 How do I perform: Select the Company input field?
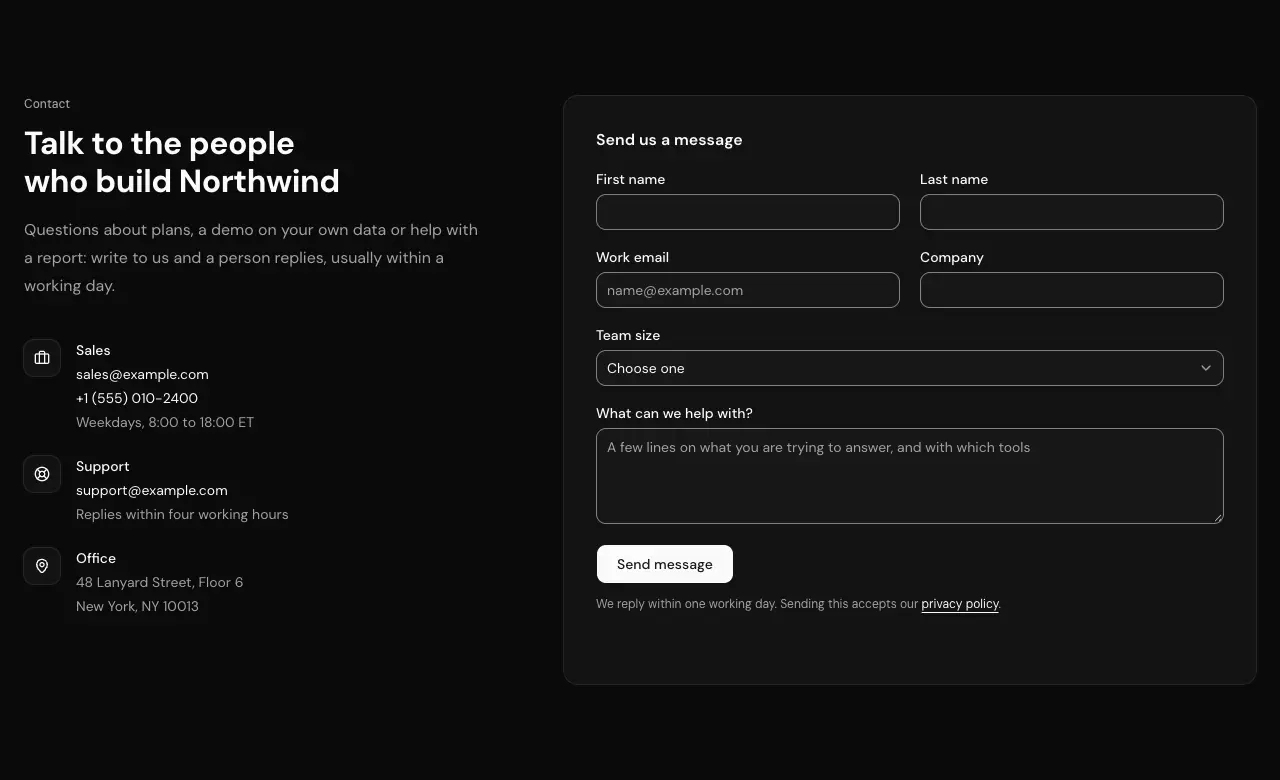pos(1071,290)
